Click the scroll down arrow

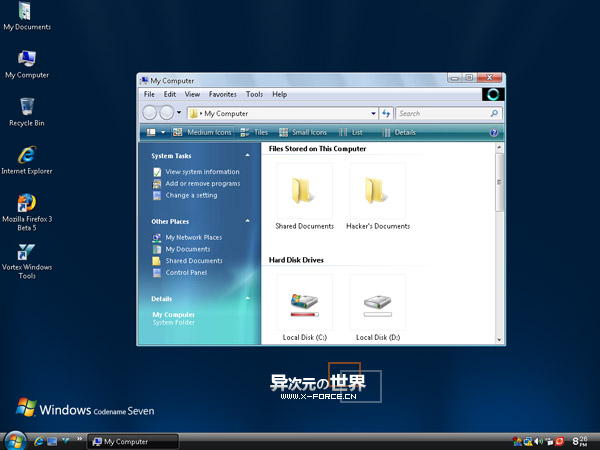point(499,340)
